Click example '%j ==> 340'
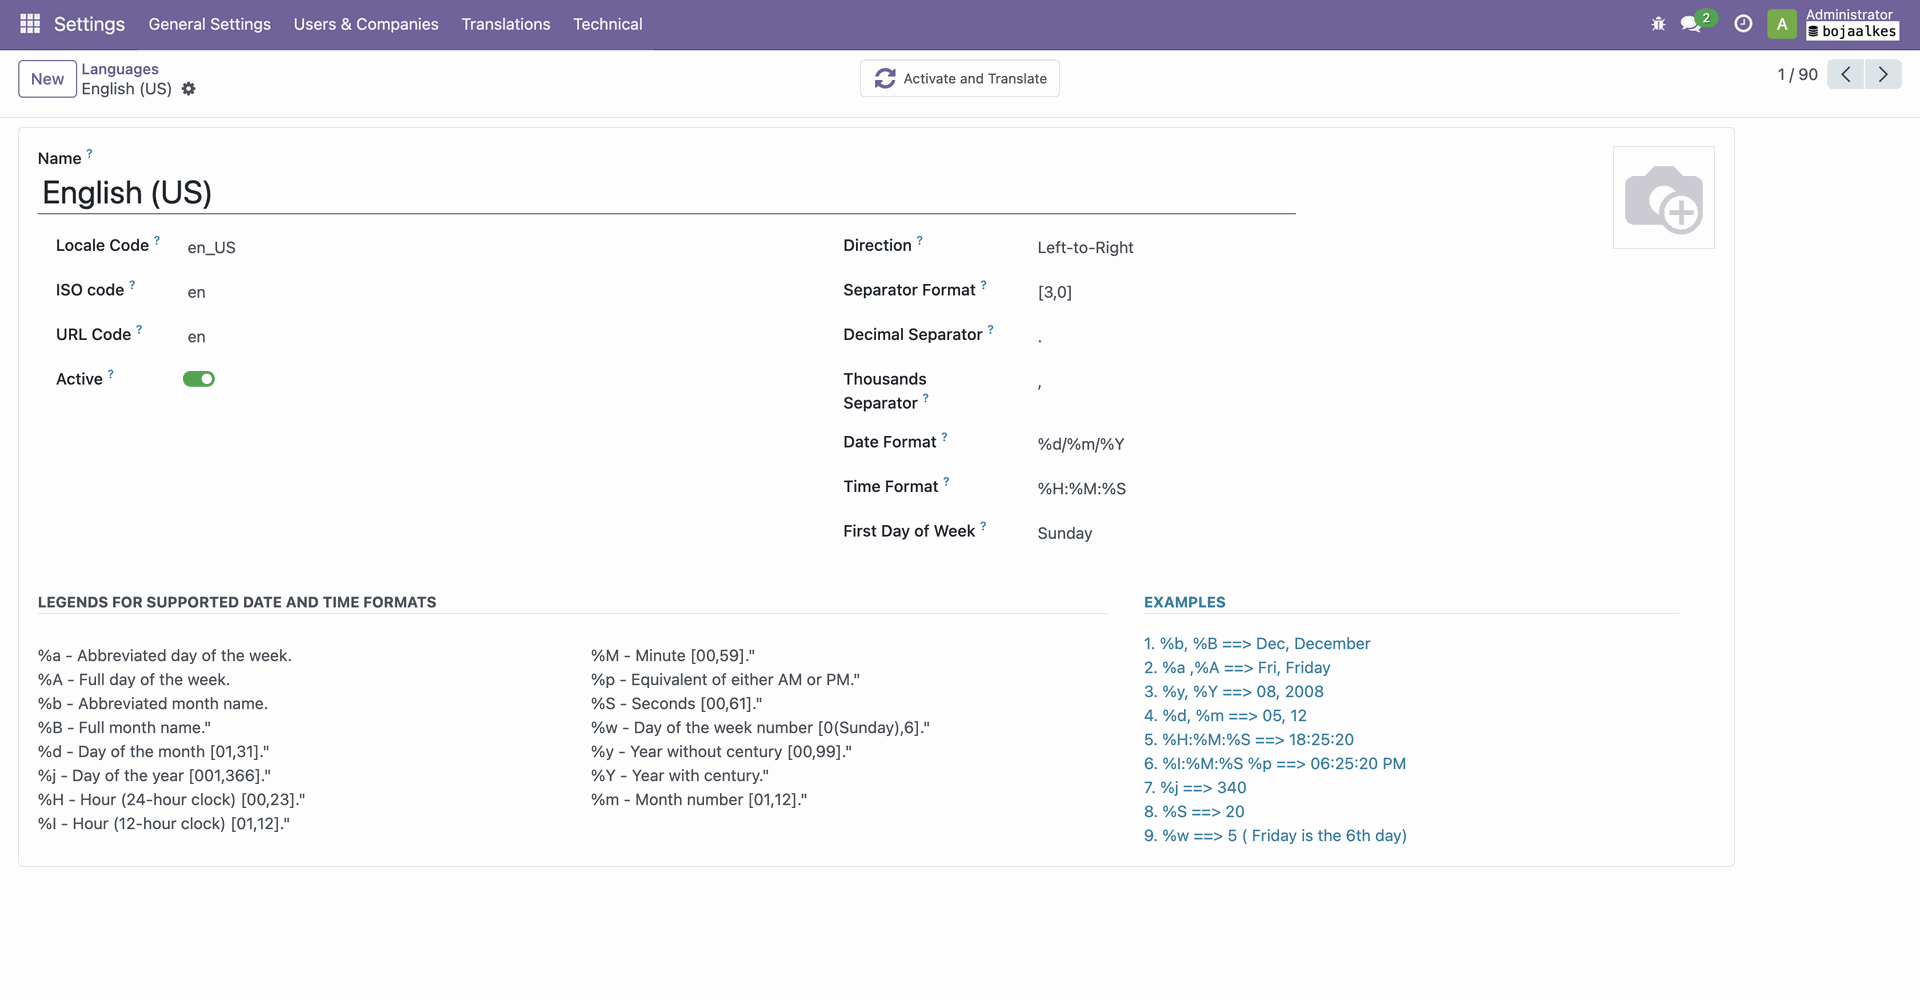This screenshot has height=1000, width=1920. click(x=1195, y=788)
